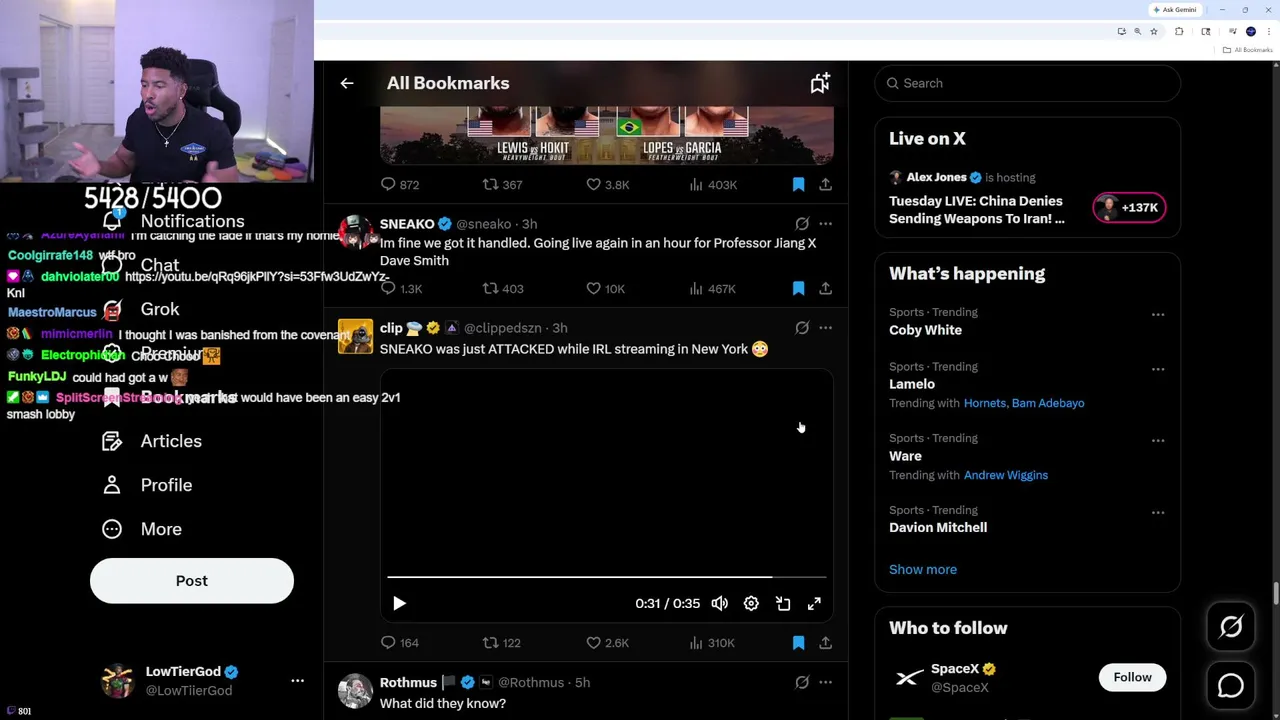The image size is (1280, 720).
Task: Play the SNEAKO attacked video
Action: 399,603
